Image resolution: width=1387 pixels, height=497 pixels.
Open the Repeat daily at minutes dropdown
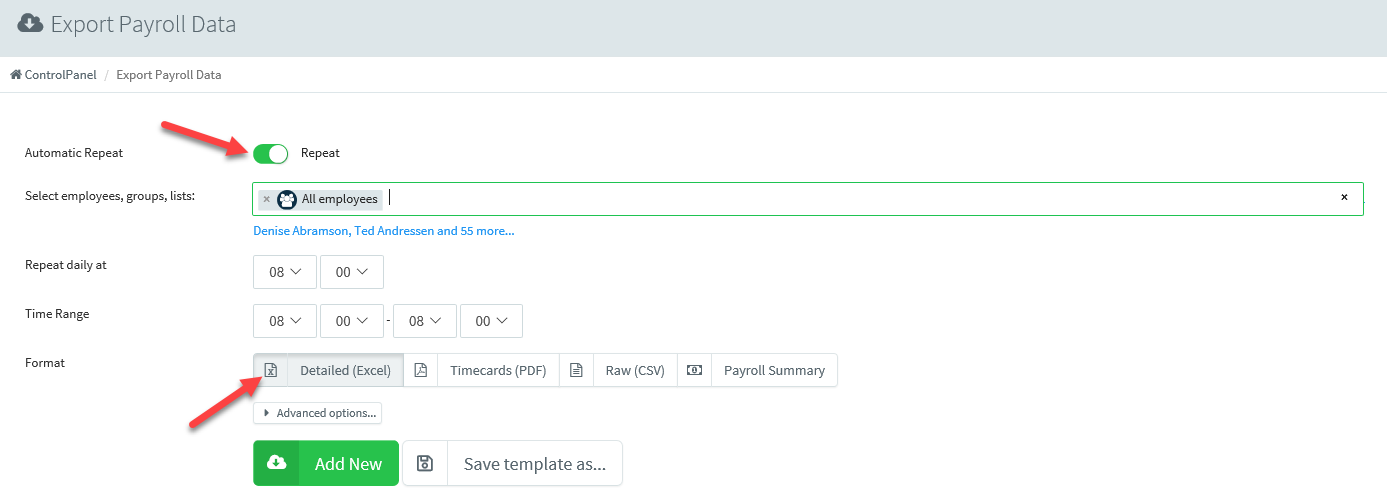pos(351,272)
